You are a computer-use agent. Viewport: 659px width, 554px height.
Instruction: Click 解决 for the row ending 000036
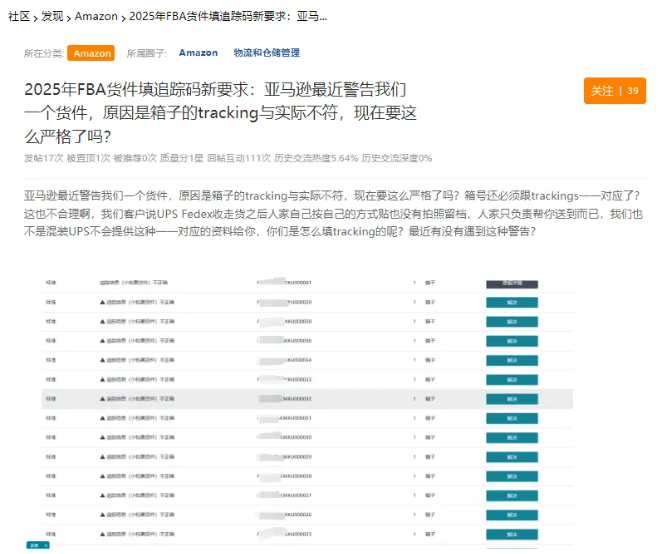pos(512,341)
